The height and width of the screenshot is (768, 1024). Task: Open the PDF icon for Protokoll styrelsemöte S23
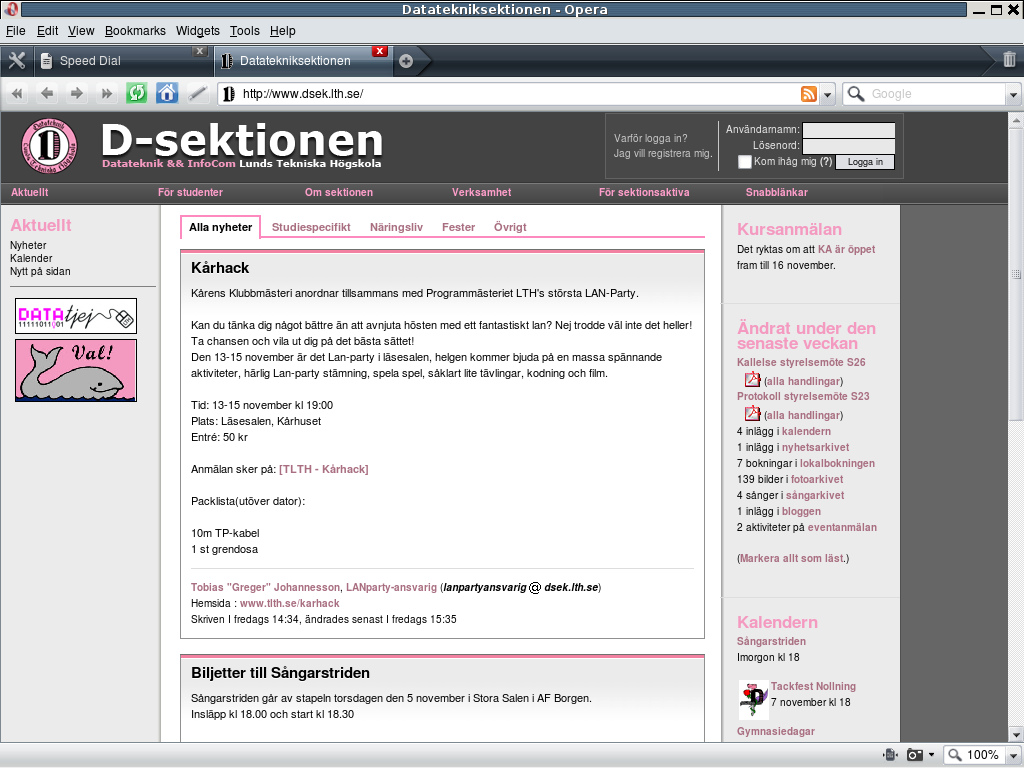click(x=752, y=413)
